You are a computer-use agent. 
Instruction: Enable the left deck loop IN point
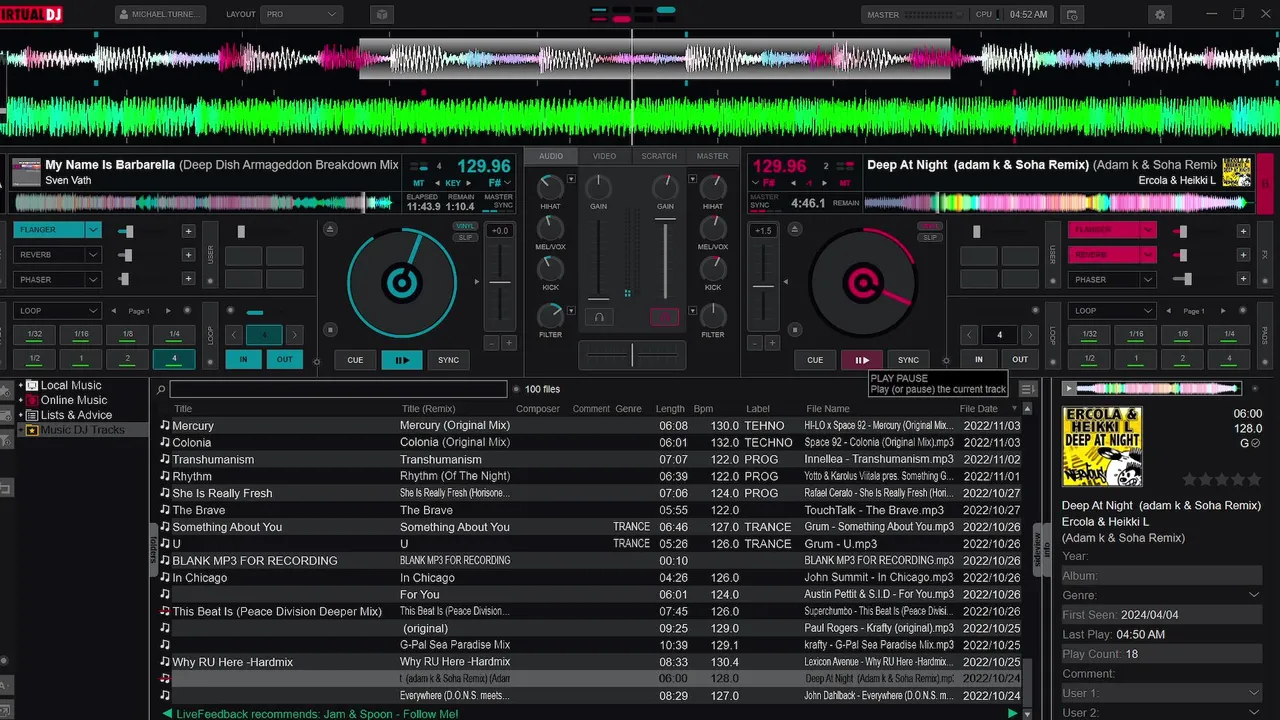coord(243,360)
